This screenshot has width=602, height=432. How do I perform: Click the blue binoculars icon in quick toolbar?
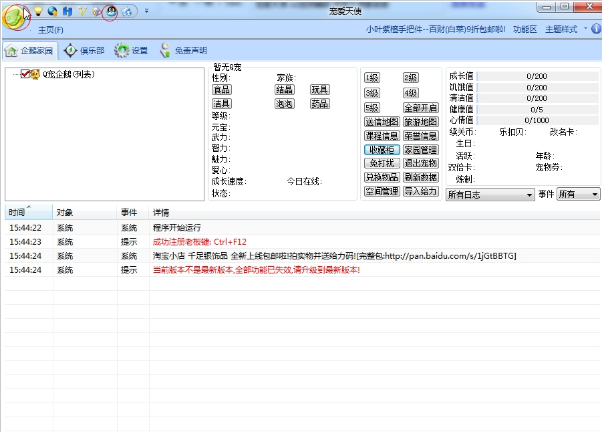point(67,10)
